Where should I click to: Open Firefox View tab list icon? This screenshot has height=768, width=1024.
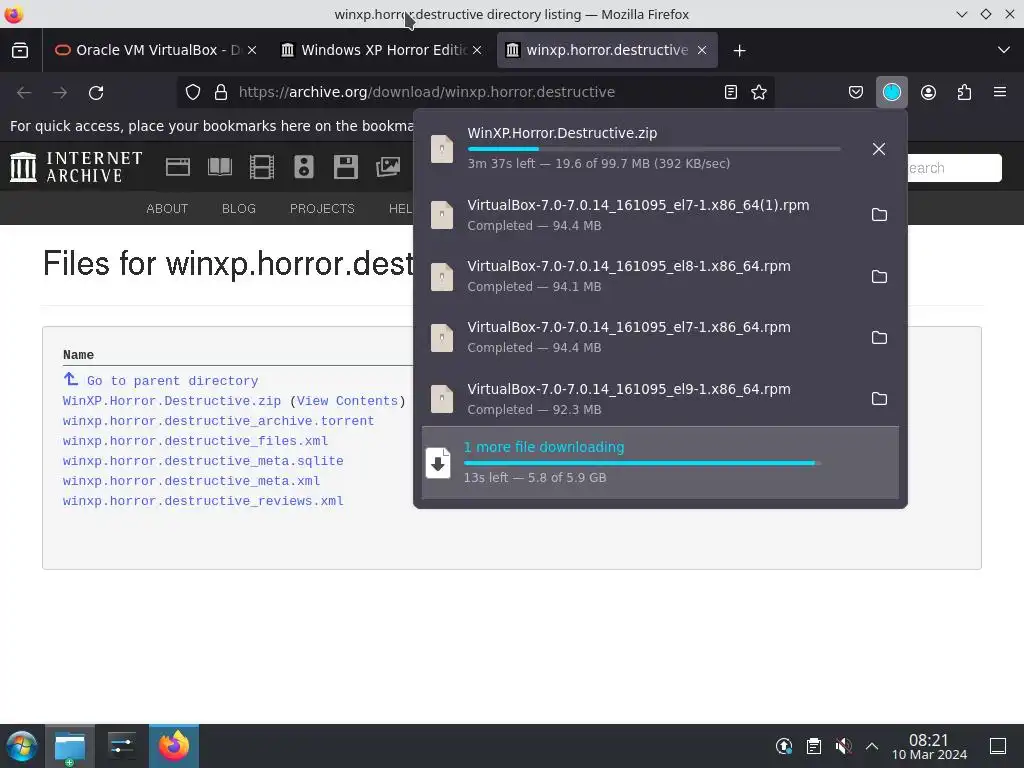point(20,50)
